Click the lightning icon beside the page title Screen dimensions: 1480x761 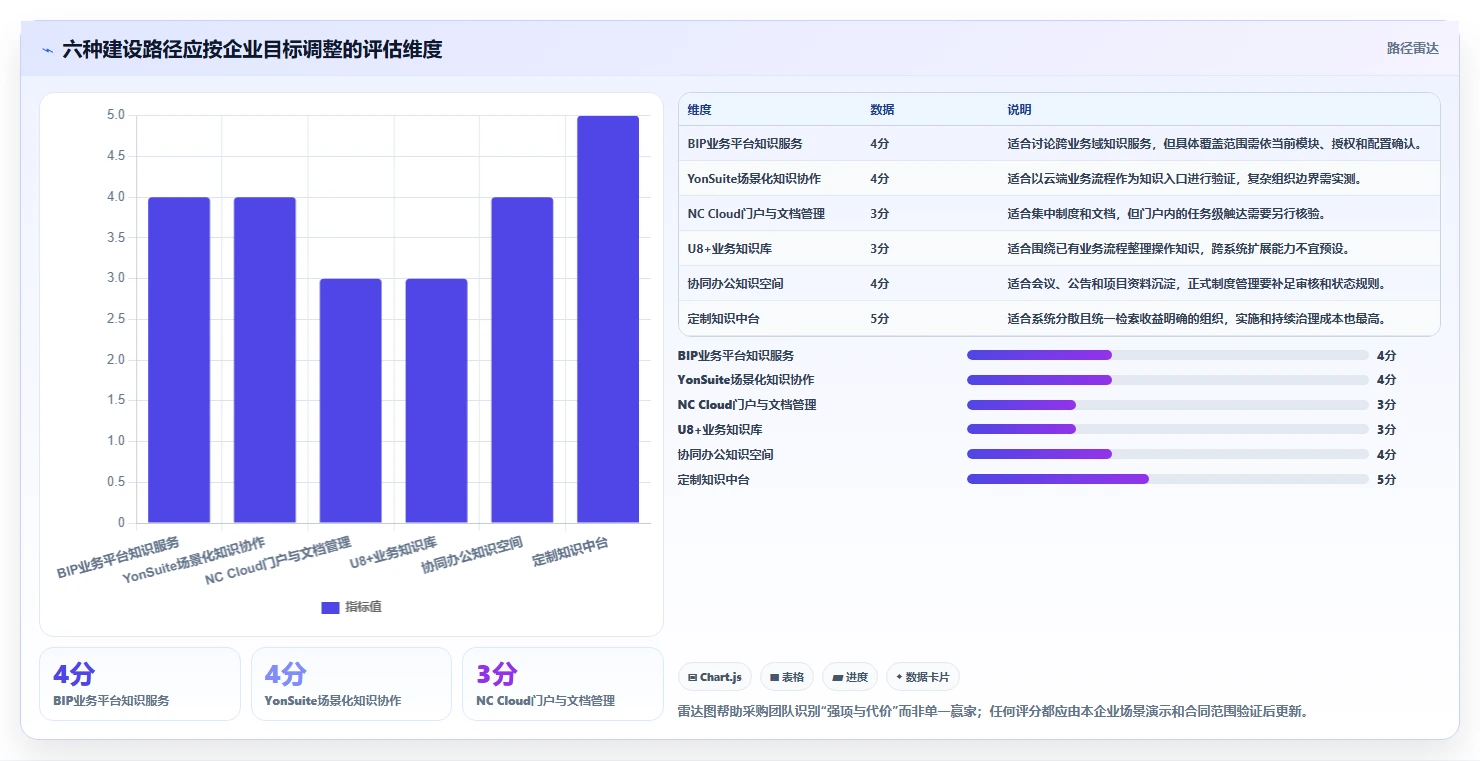[47, 50]
